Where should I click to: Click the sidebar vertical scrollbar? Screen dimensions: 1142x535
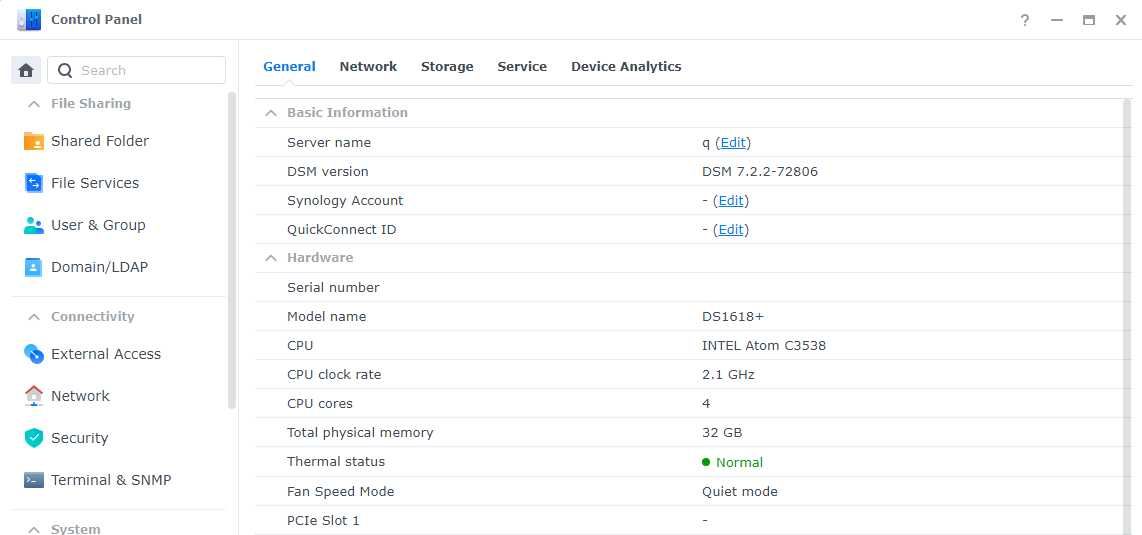232,250
